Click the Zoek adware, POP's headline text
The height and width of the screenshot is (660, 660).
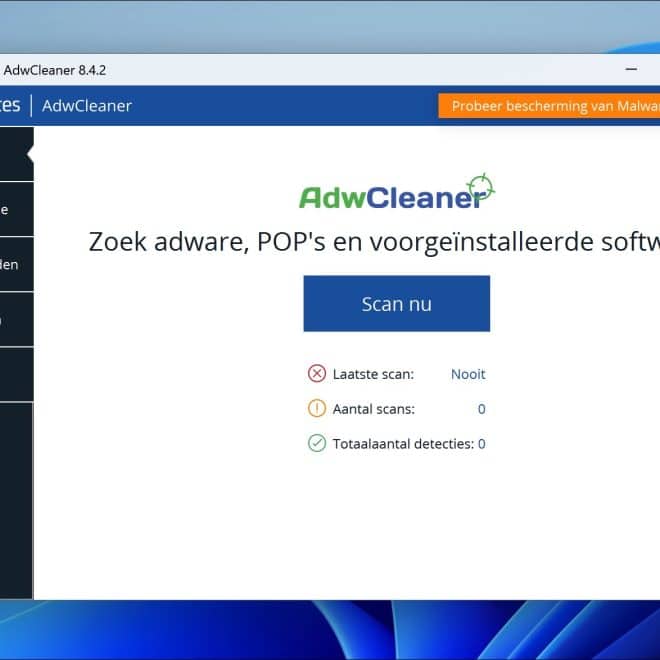pyautogui.click(x=374, y=242)
